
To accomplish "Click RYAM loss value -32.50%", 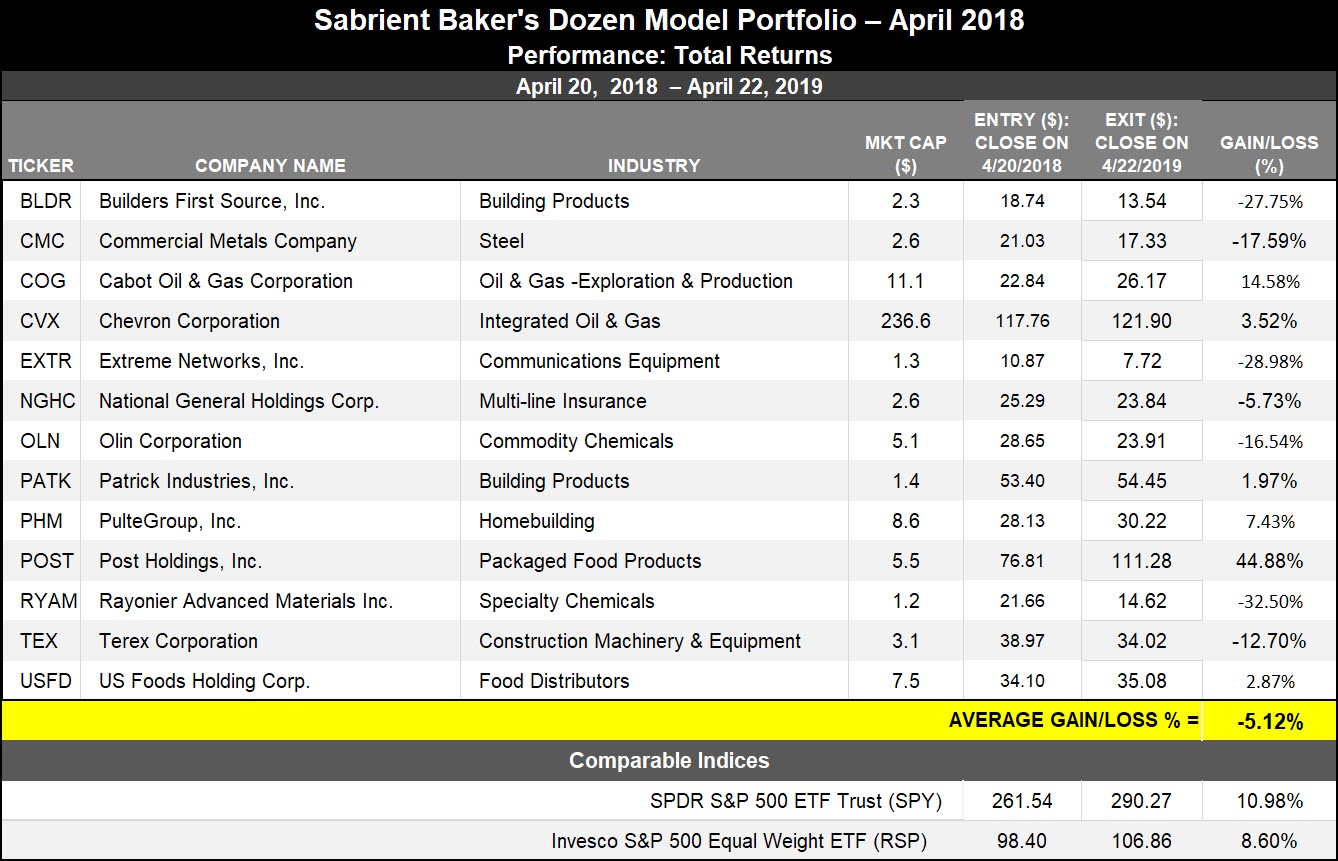I will (x=1270, y=601).
